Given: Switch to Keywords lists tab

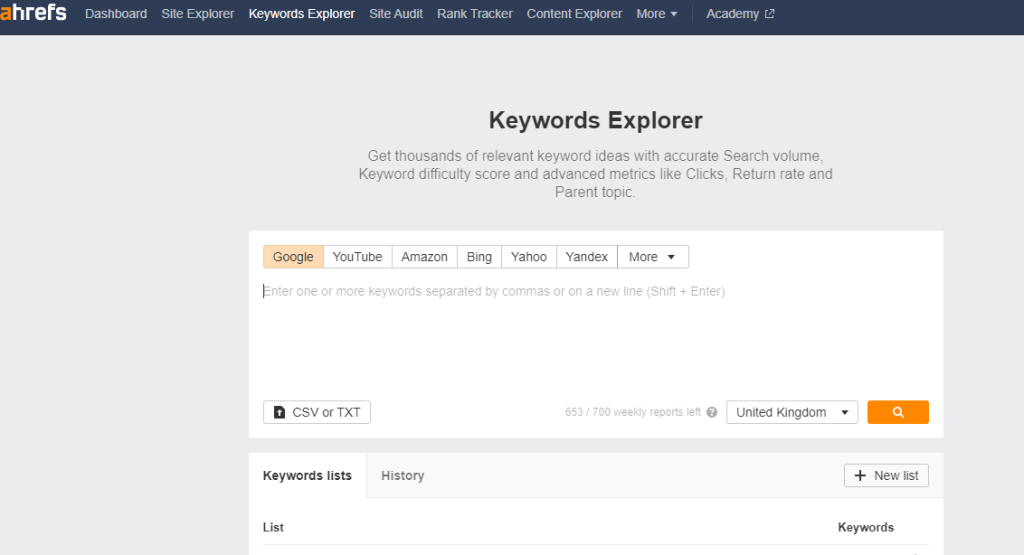Looking at the screenshot, I should pos(307,475).
